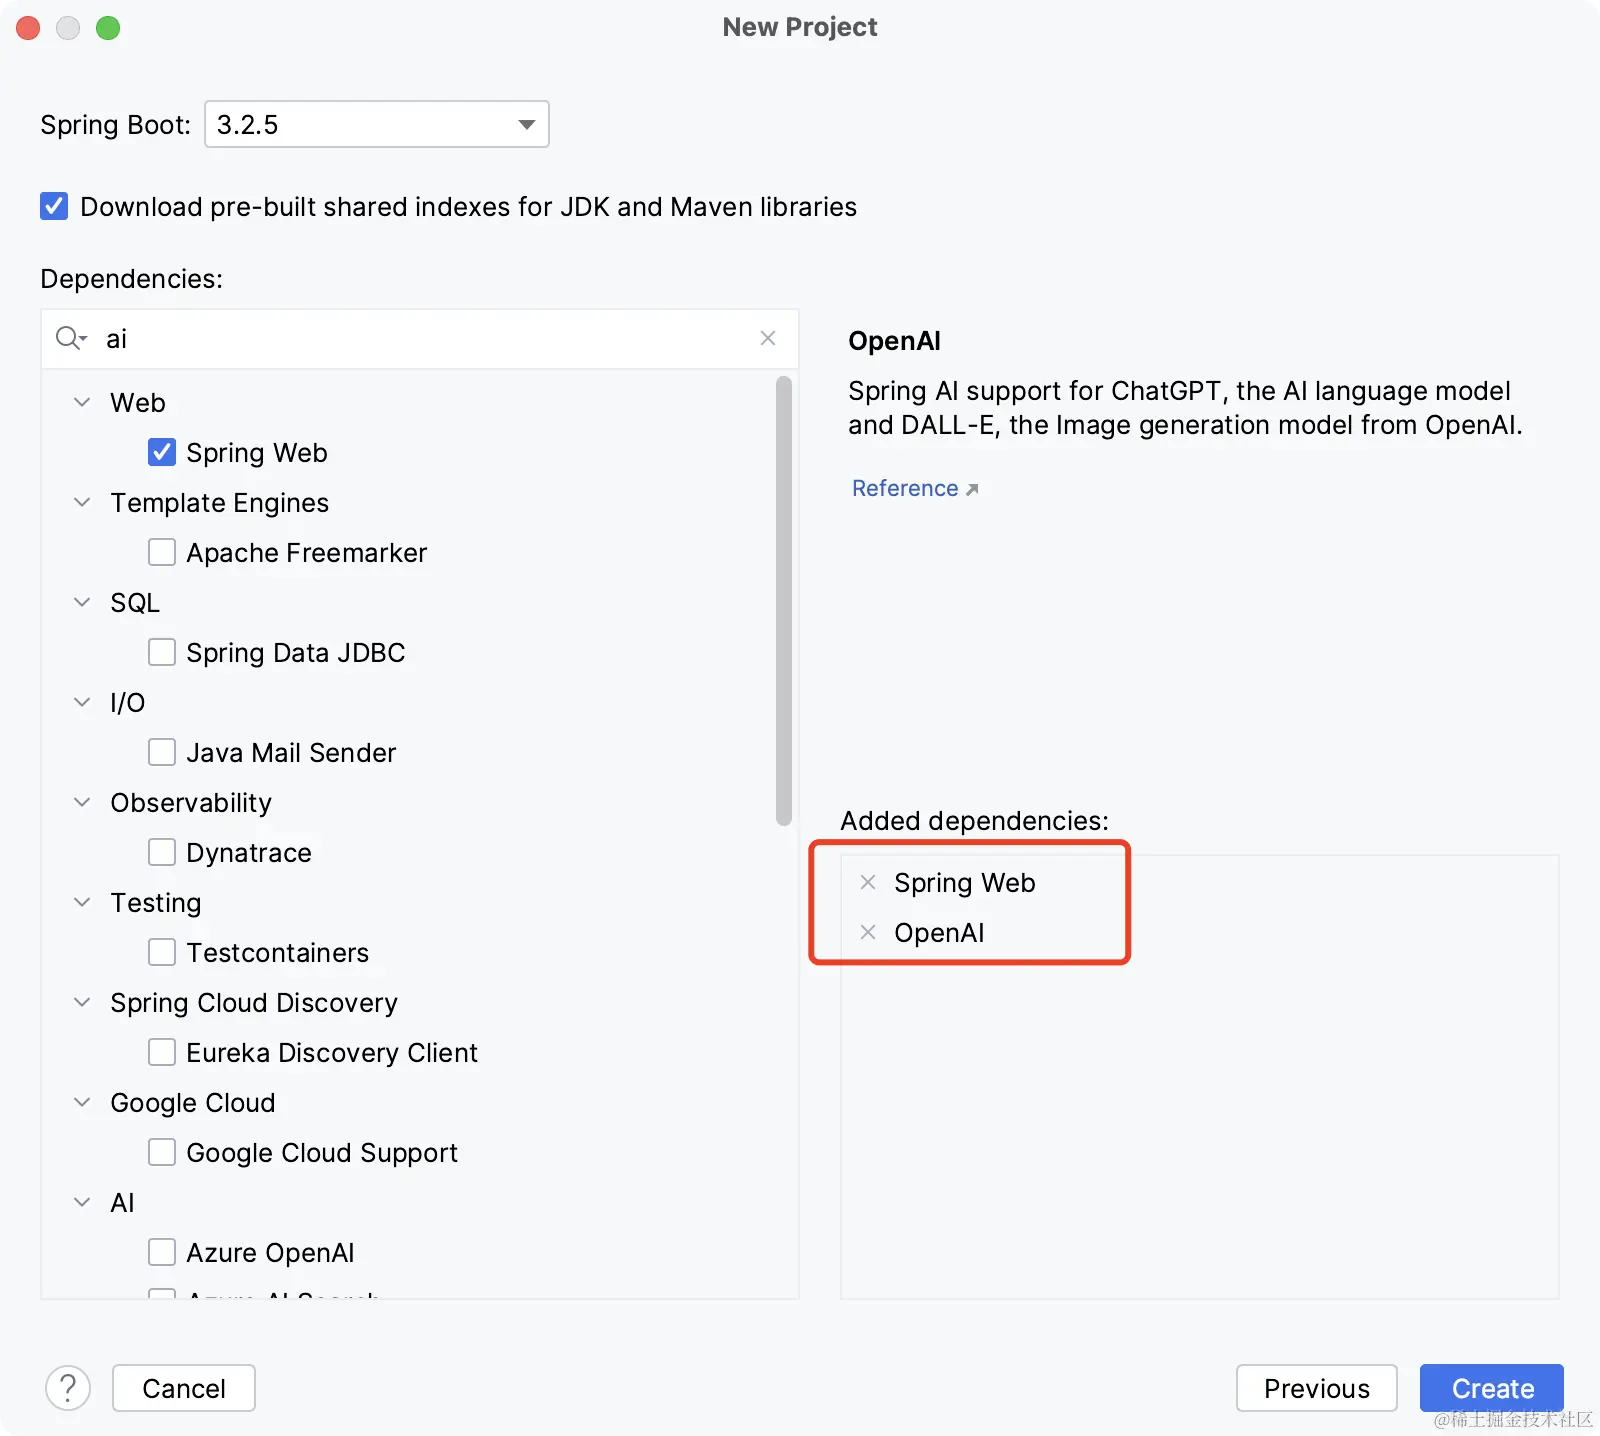Click the Azure OpenAI label text
1600x1436 pixels.
coord(270,1252)
